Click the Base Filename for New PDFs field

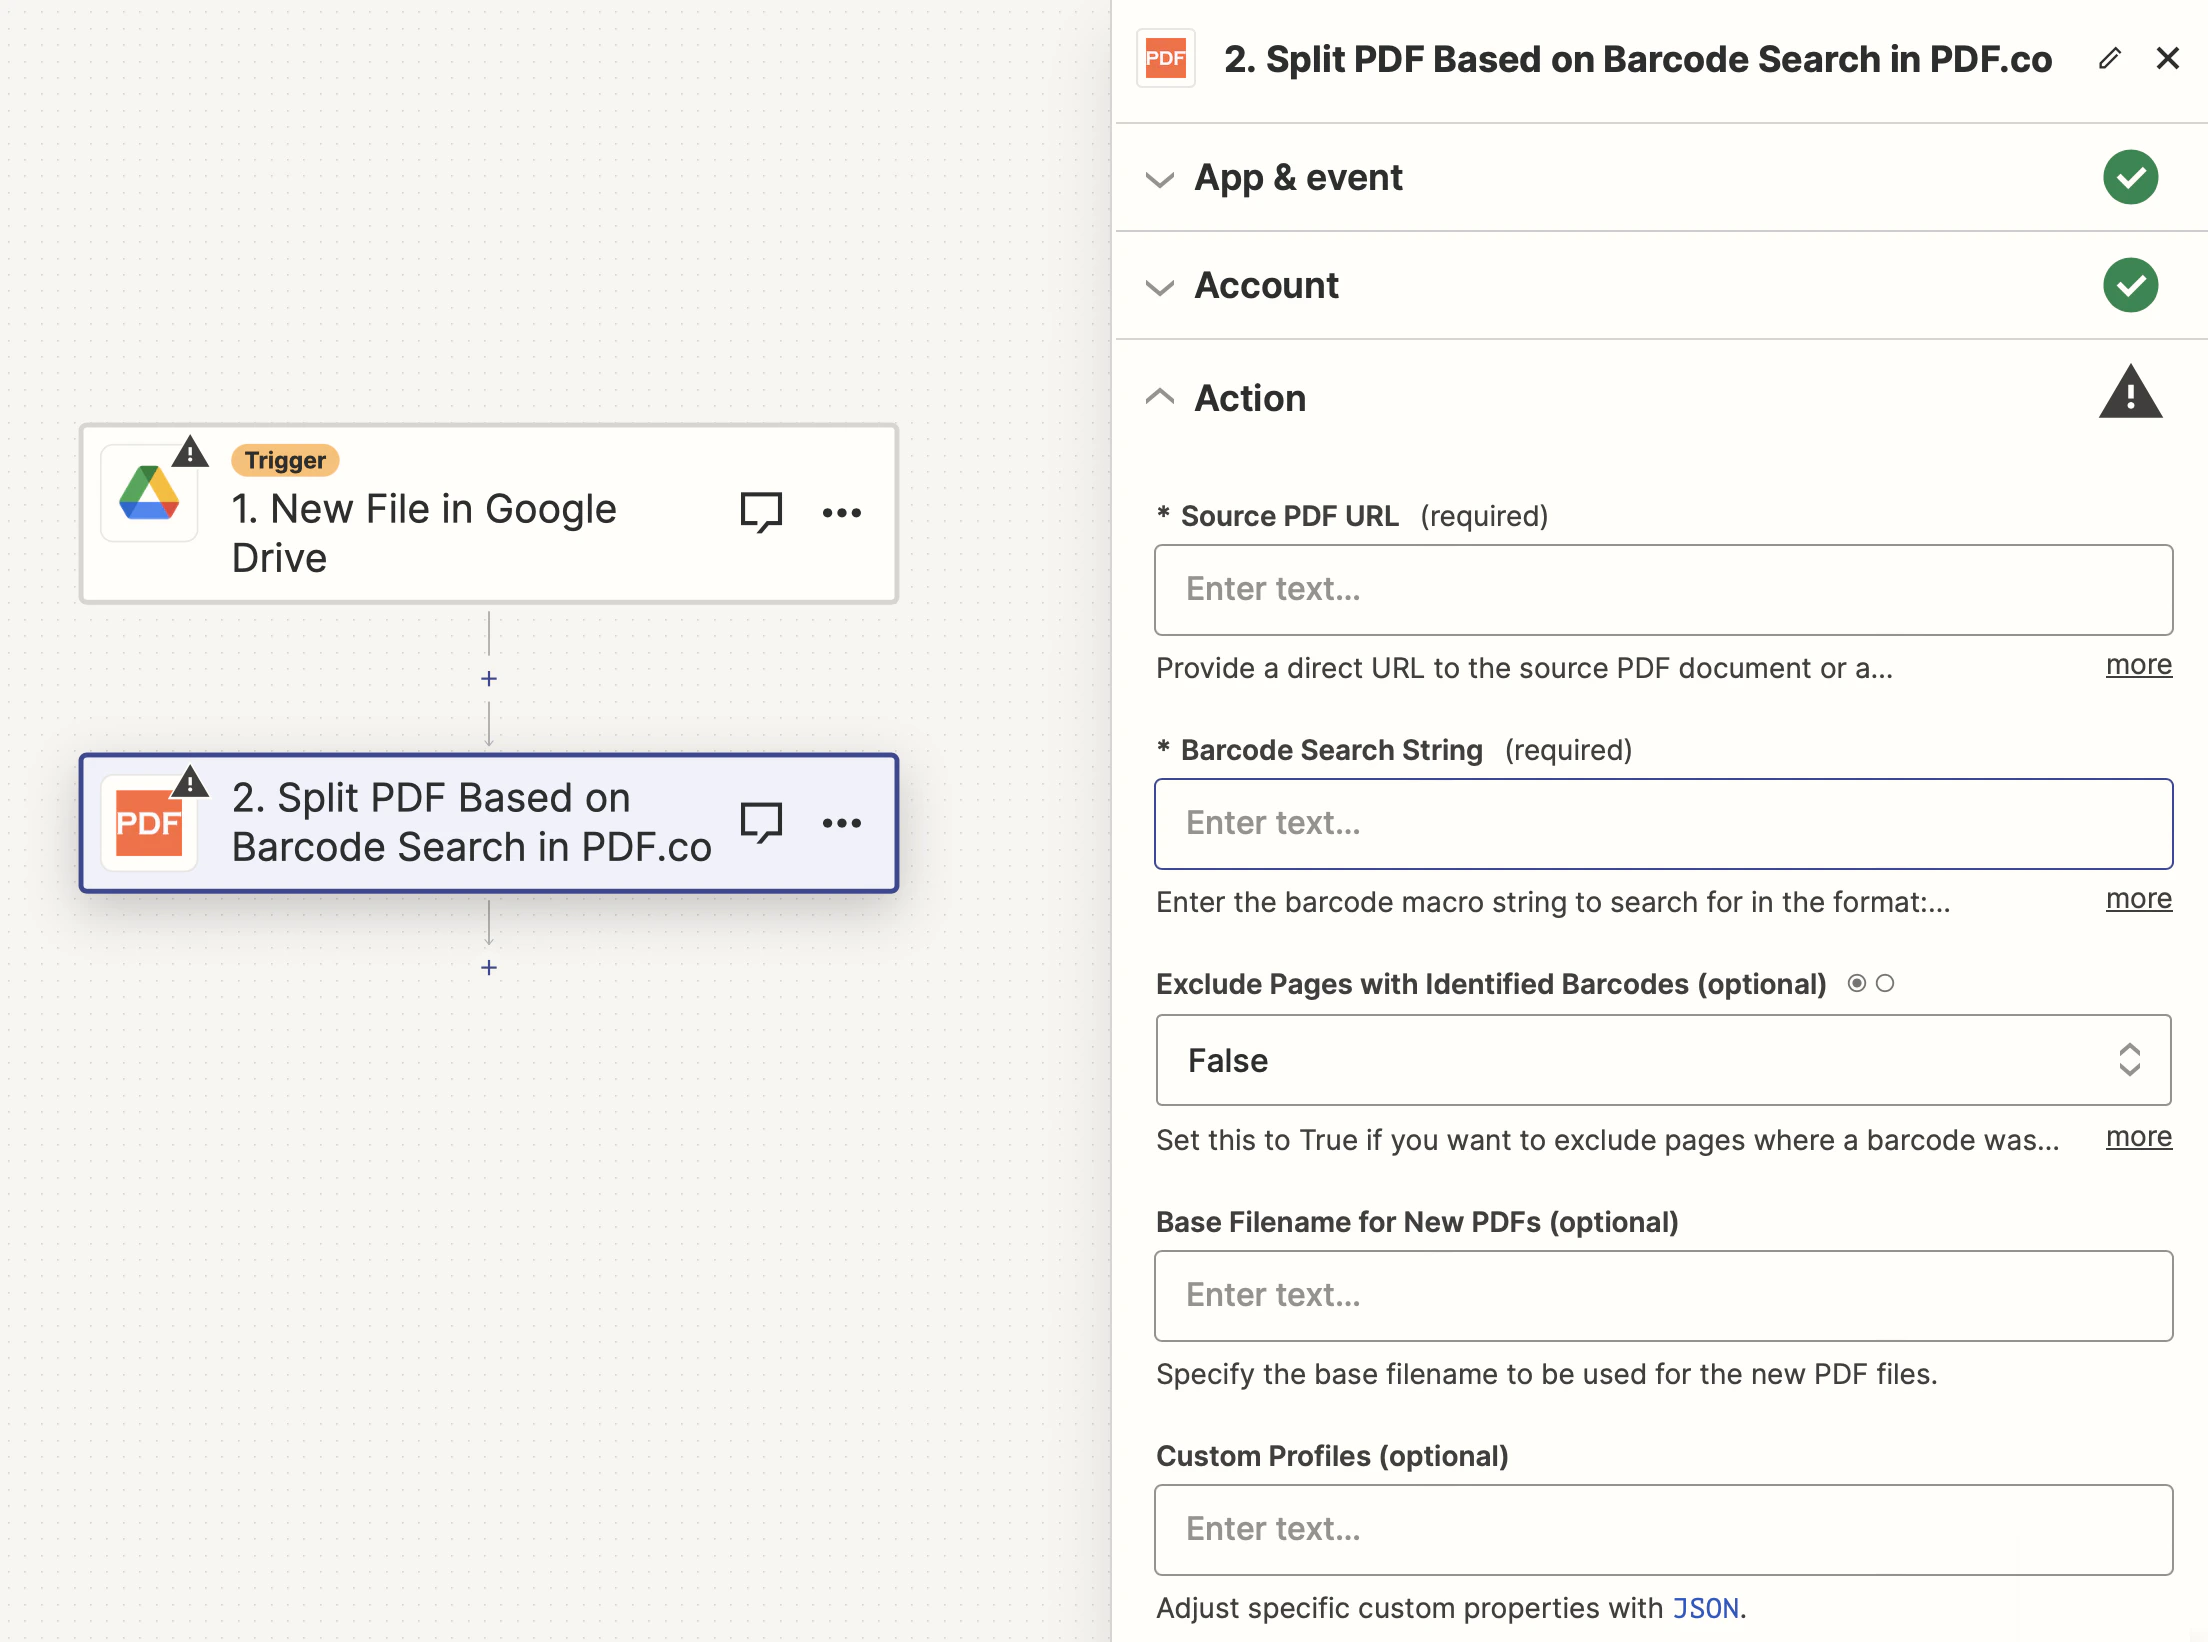[x=1663, y=1296]
